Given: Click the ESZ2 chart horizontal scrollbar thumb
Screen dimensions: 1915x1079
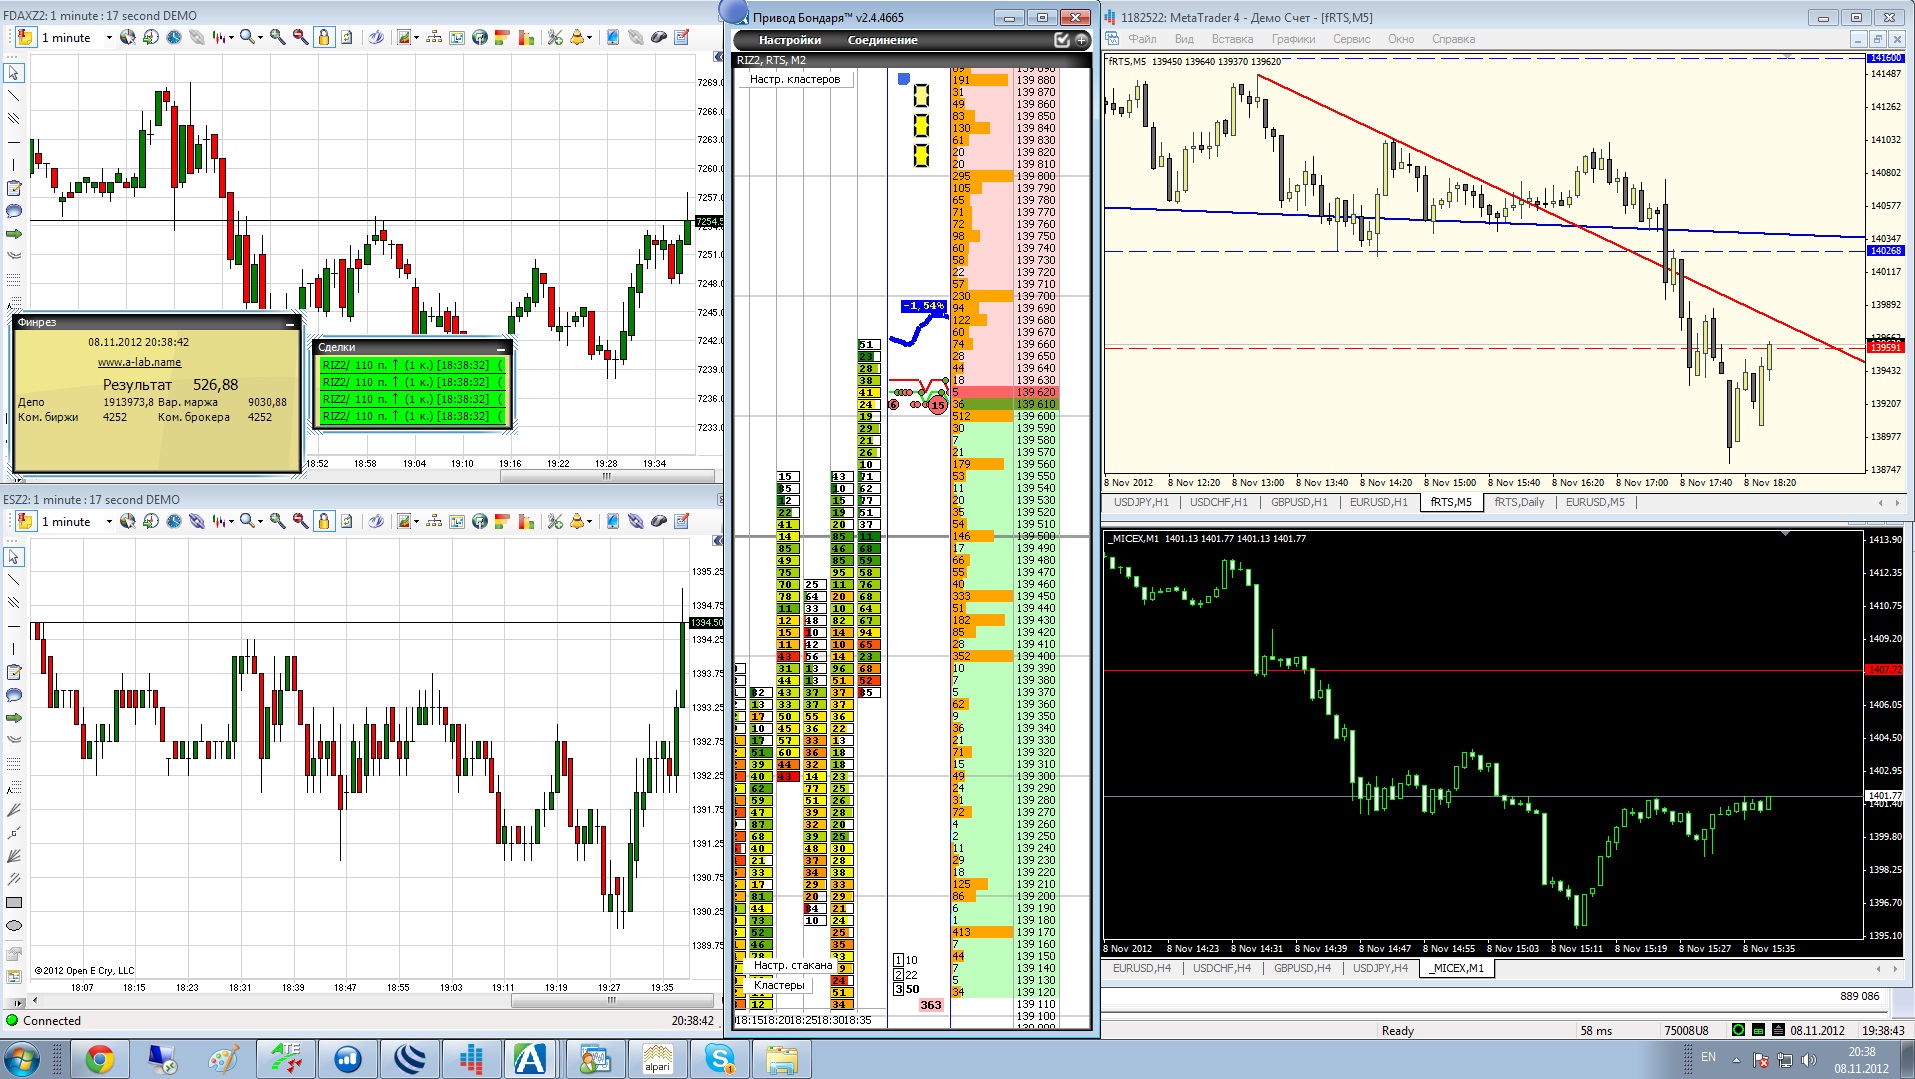Looking at the screenshot, I should pos(611,1000).
